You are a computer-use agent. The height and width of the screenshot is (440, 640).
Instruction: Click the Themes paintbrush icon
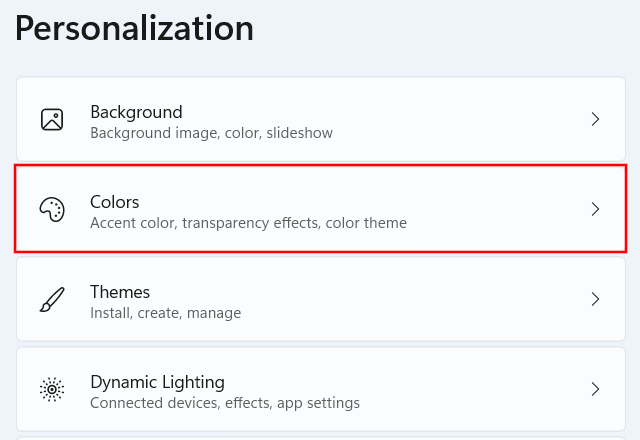pos(52,299)
